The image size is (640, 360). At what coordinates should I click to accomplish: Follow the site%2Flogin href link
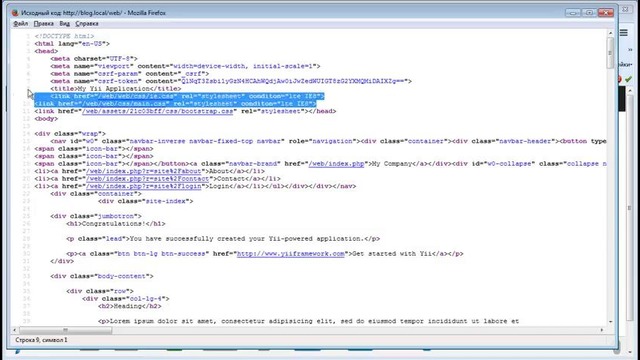pyautogui.click(x=143, y=186)
